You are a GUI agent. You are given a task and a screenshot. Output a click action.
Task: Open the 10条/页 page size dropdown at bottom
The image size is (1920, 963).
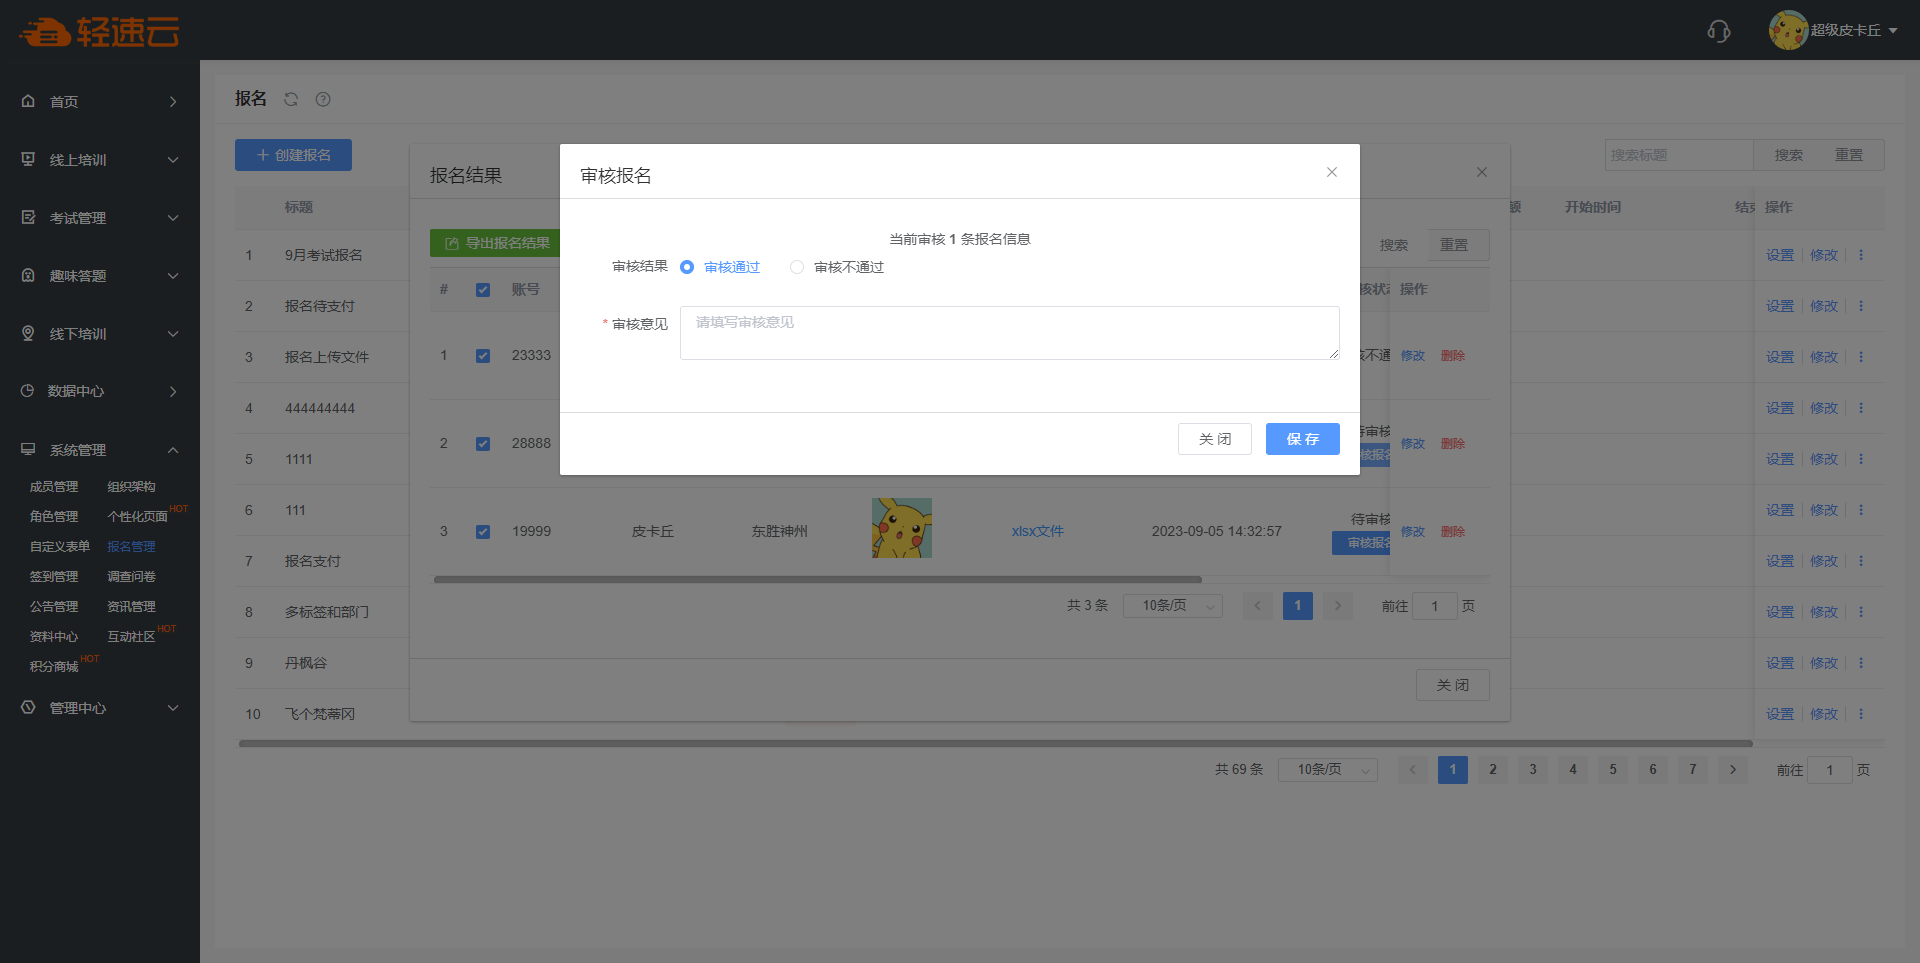1327,770
